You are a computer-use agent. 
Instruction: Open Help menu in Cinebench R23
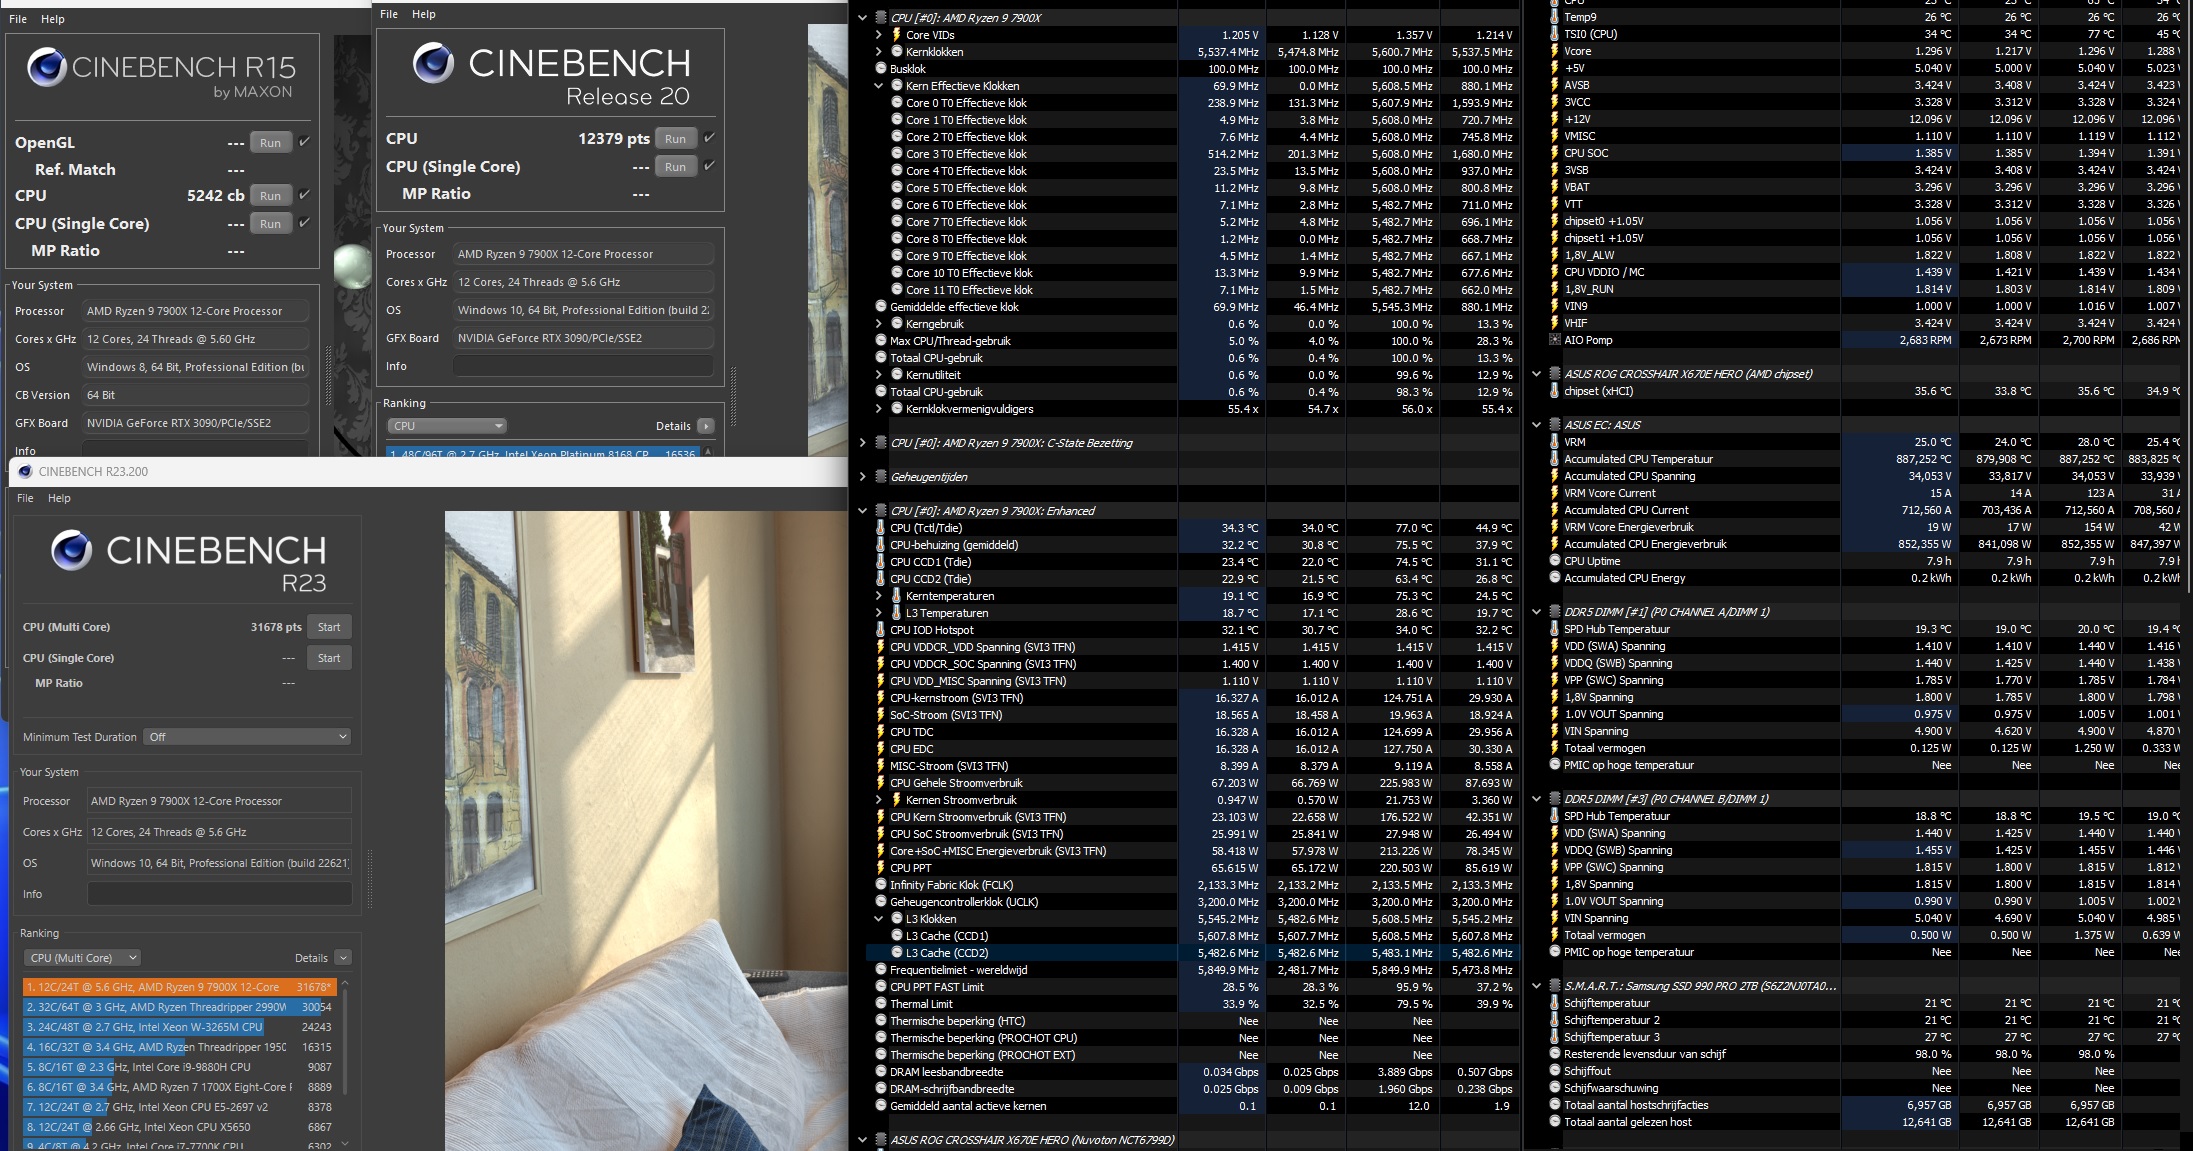click(x=59, y=498)
